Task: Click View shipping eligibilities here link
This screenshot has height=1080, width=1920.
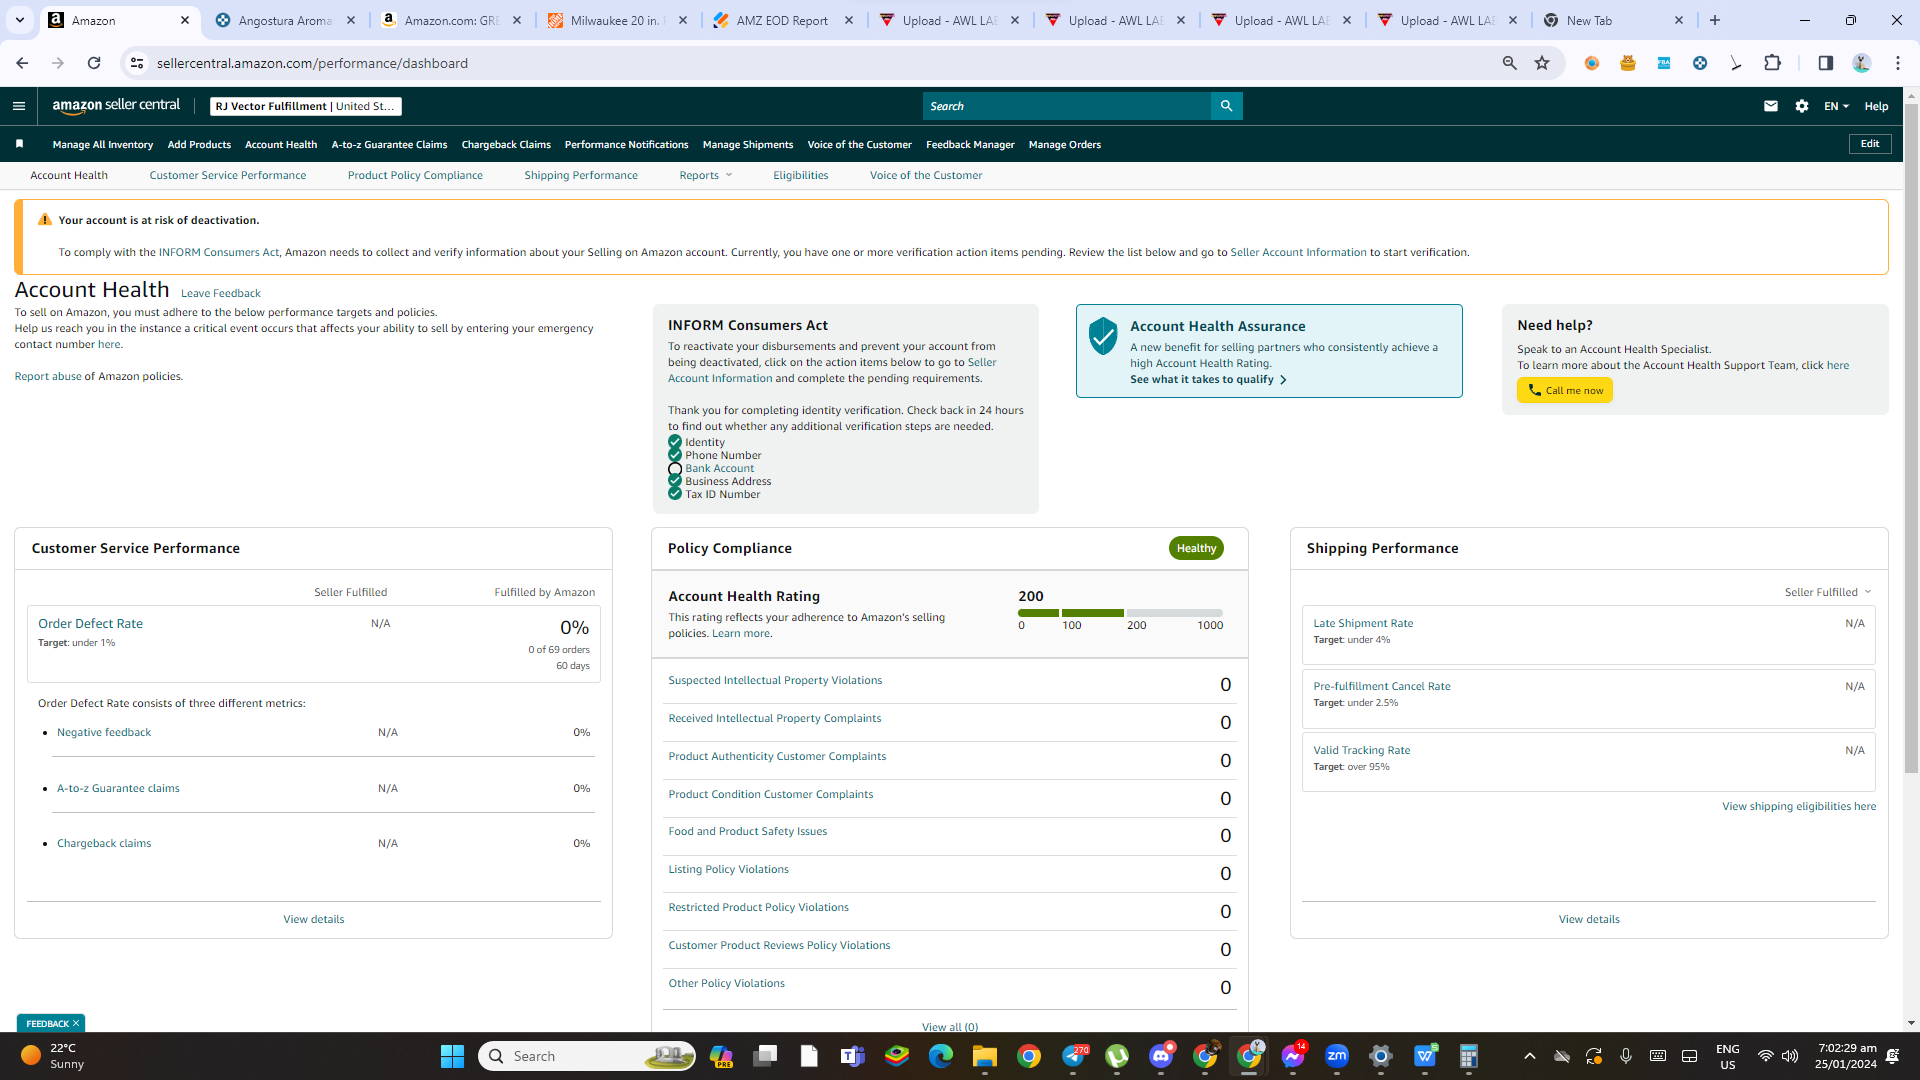Action: click(1799, 806)
